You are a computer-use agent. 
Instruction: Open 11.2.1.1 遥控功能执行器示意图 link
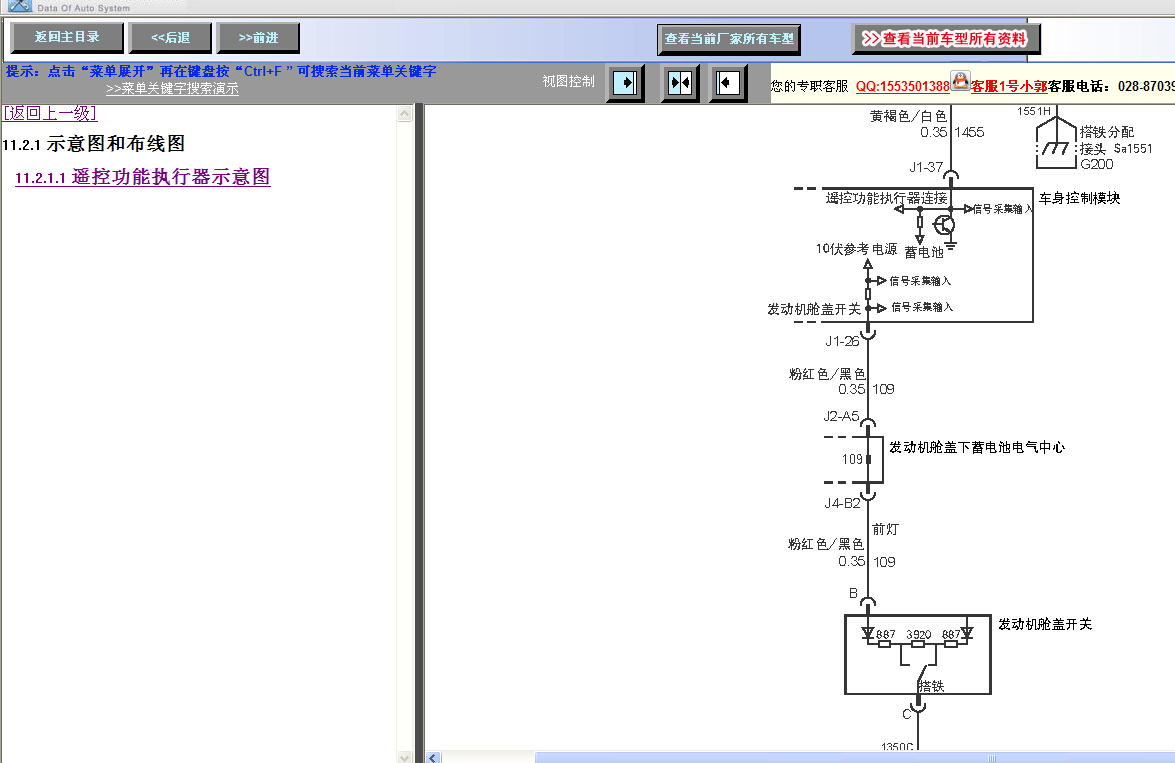142,177
